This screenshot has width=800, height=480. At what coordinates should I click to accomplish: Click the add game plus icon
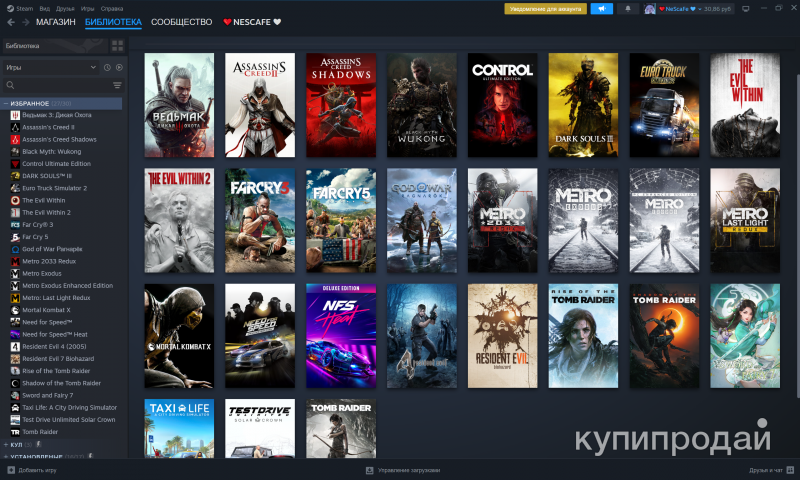pyautogui.click(x=11, y=470)
